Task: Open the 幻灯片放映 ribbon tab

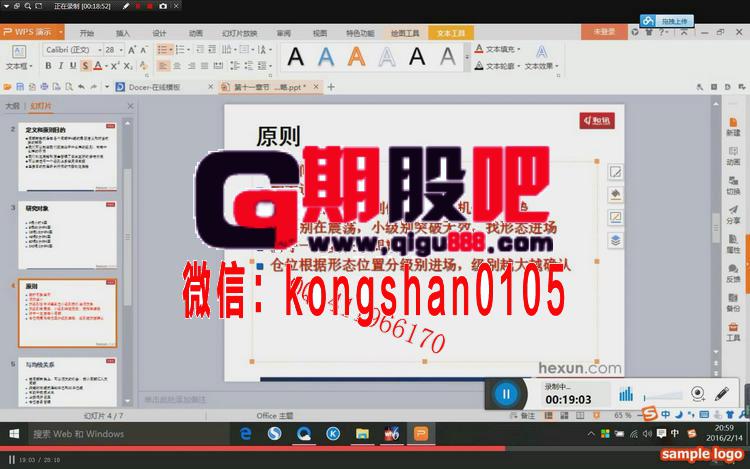Action: 240,33
